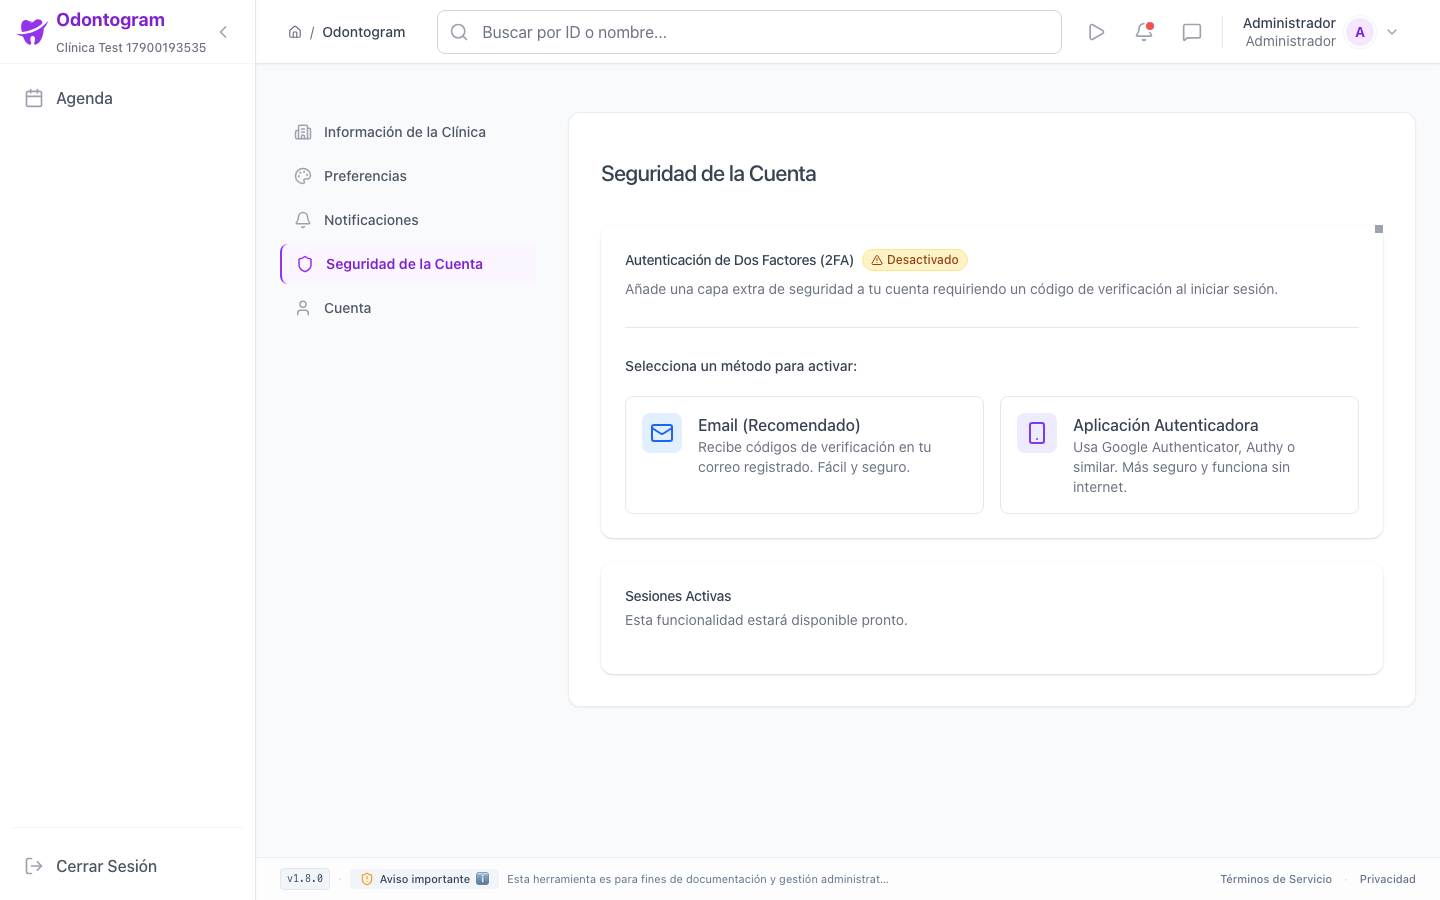Open notifications bell in the header

tap(1144, 32)
